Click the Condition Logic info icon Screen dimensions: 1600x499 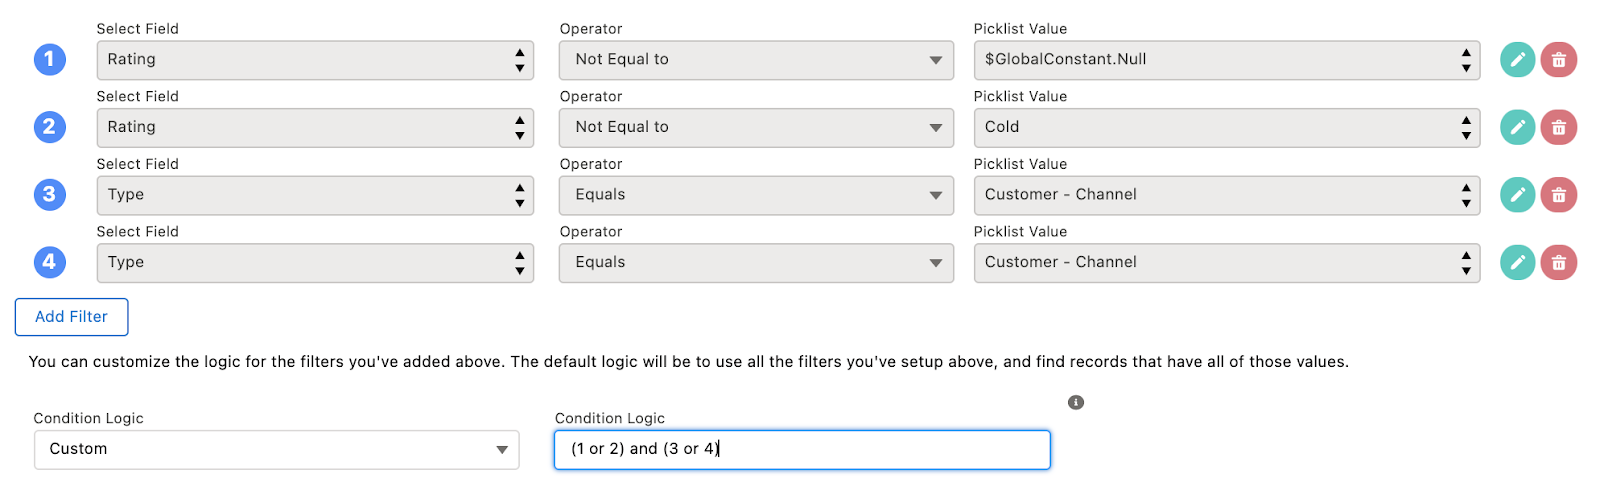click(x=1076, y=402)
